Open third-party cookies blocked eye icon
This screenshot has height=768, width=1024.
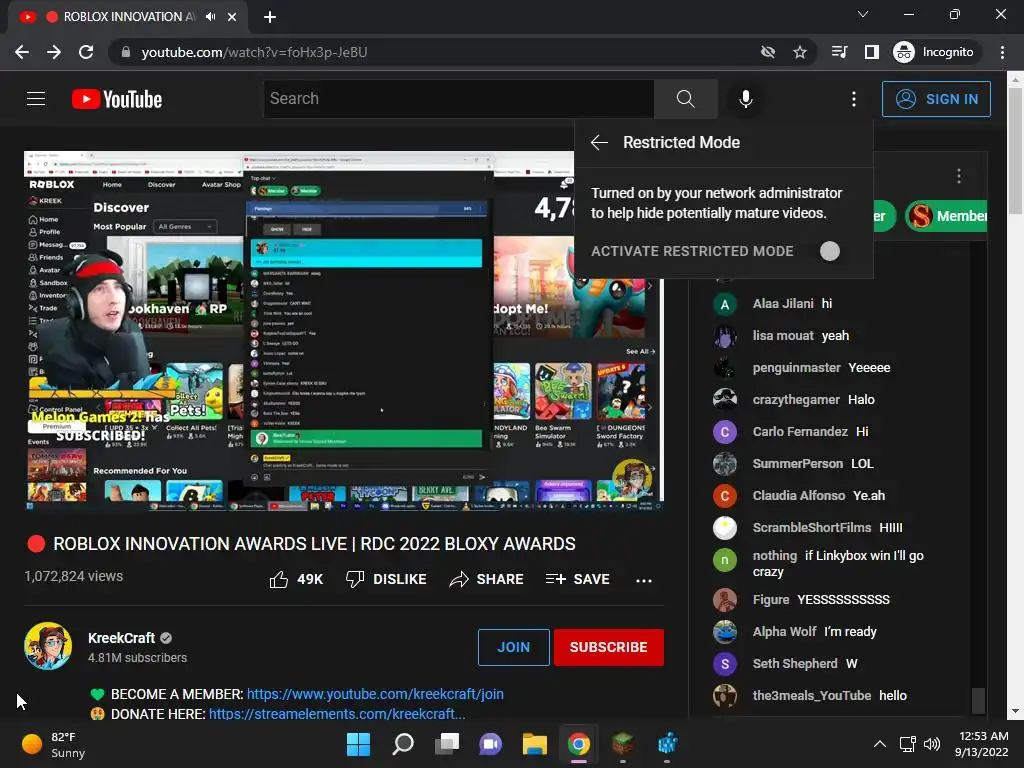coord(768,52)
